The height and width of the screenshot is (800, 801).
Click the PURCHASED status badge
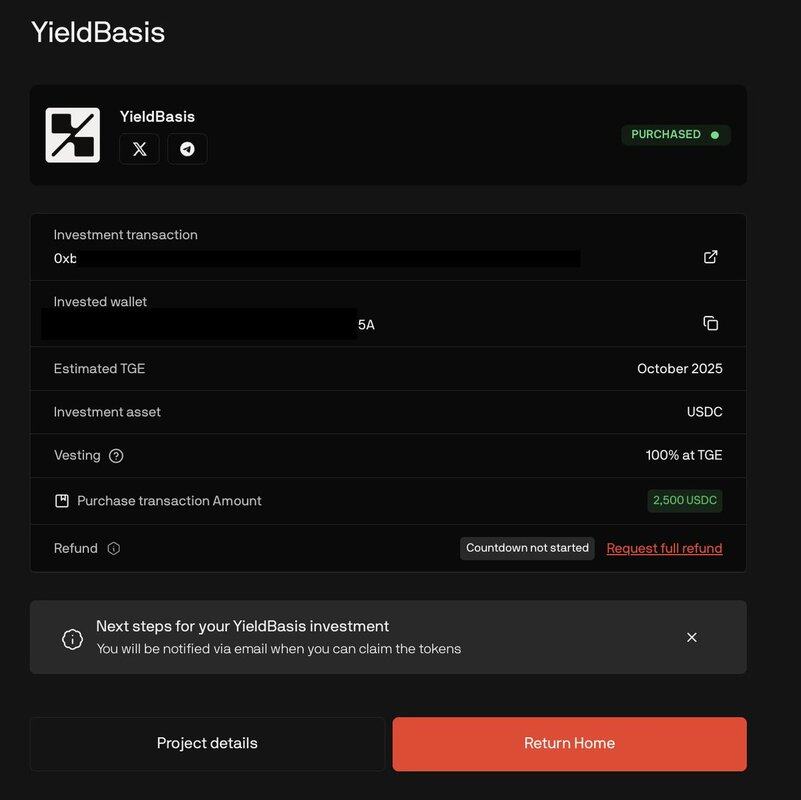[675, 134]
